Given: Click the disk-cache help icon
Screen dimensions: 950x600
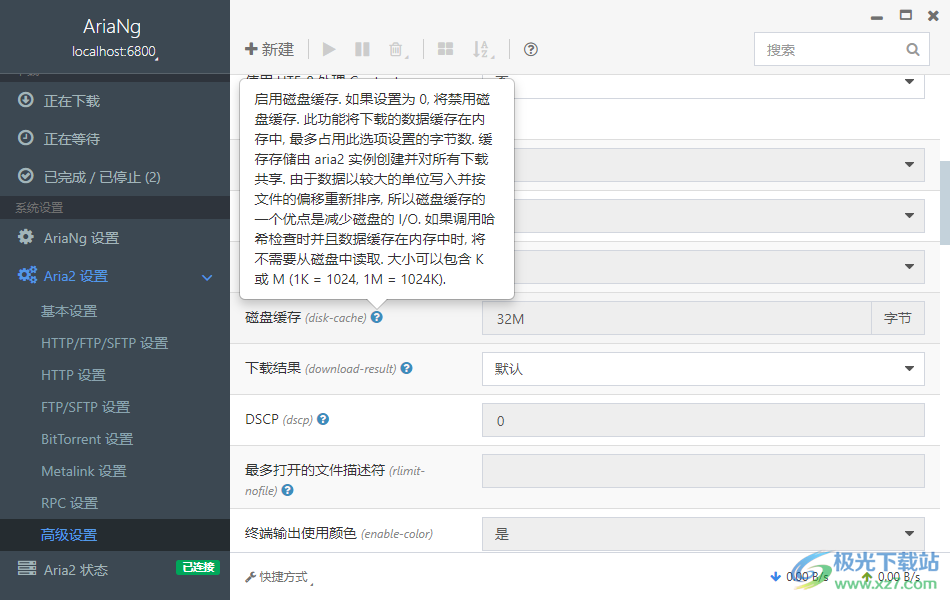Looking at the screenshot, I should tap(377, 317).
